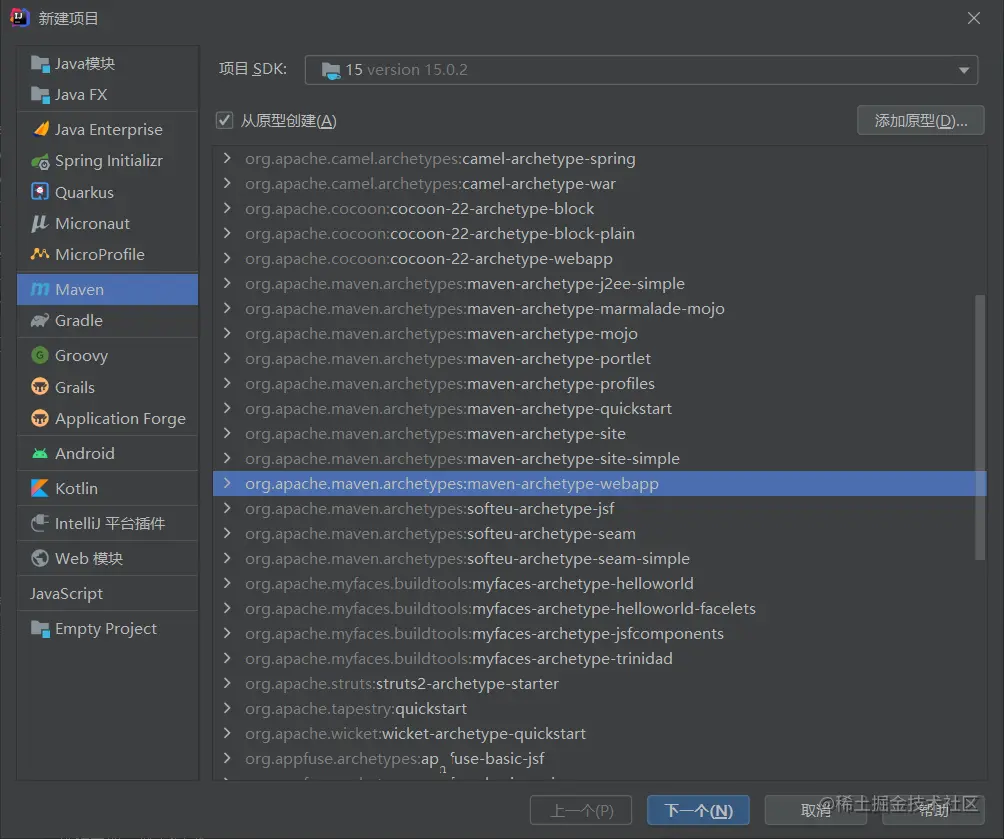
Task: Select Java Enterprise project type
Action: (x=108, y=129)
